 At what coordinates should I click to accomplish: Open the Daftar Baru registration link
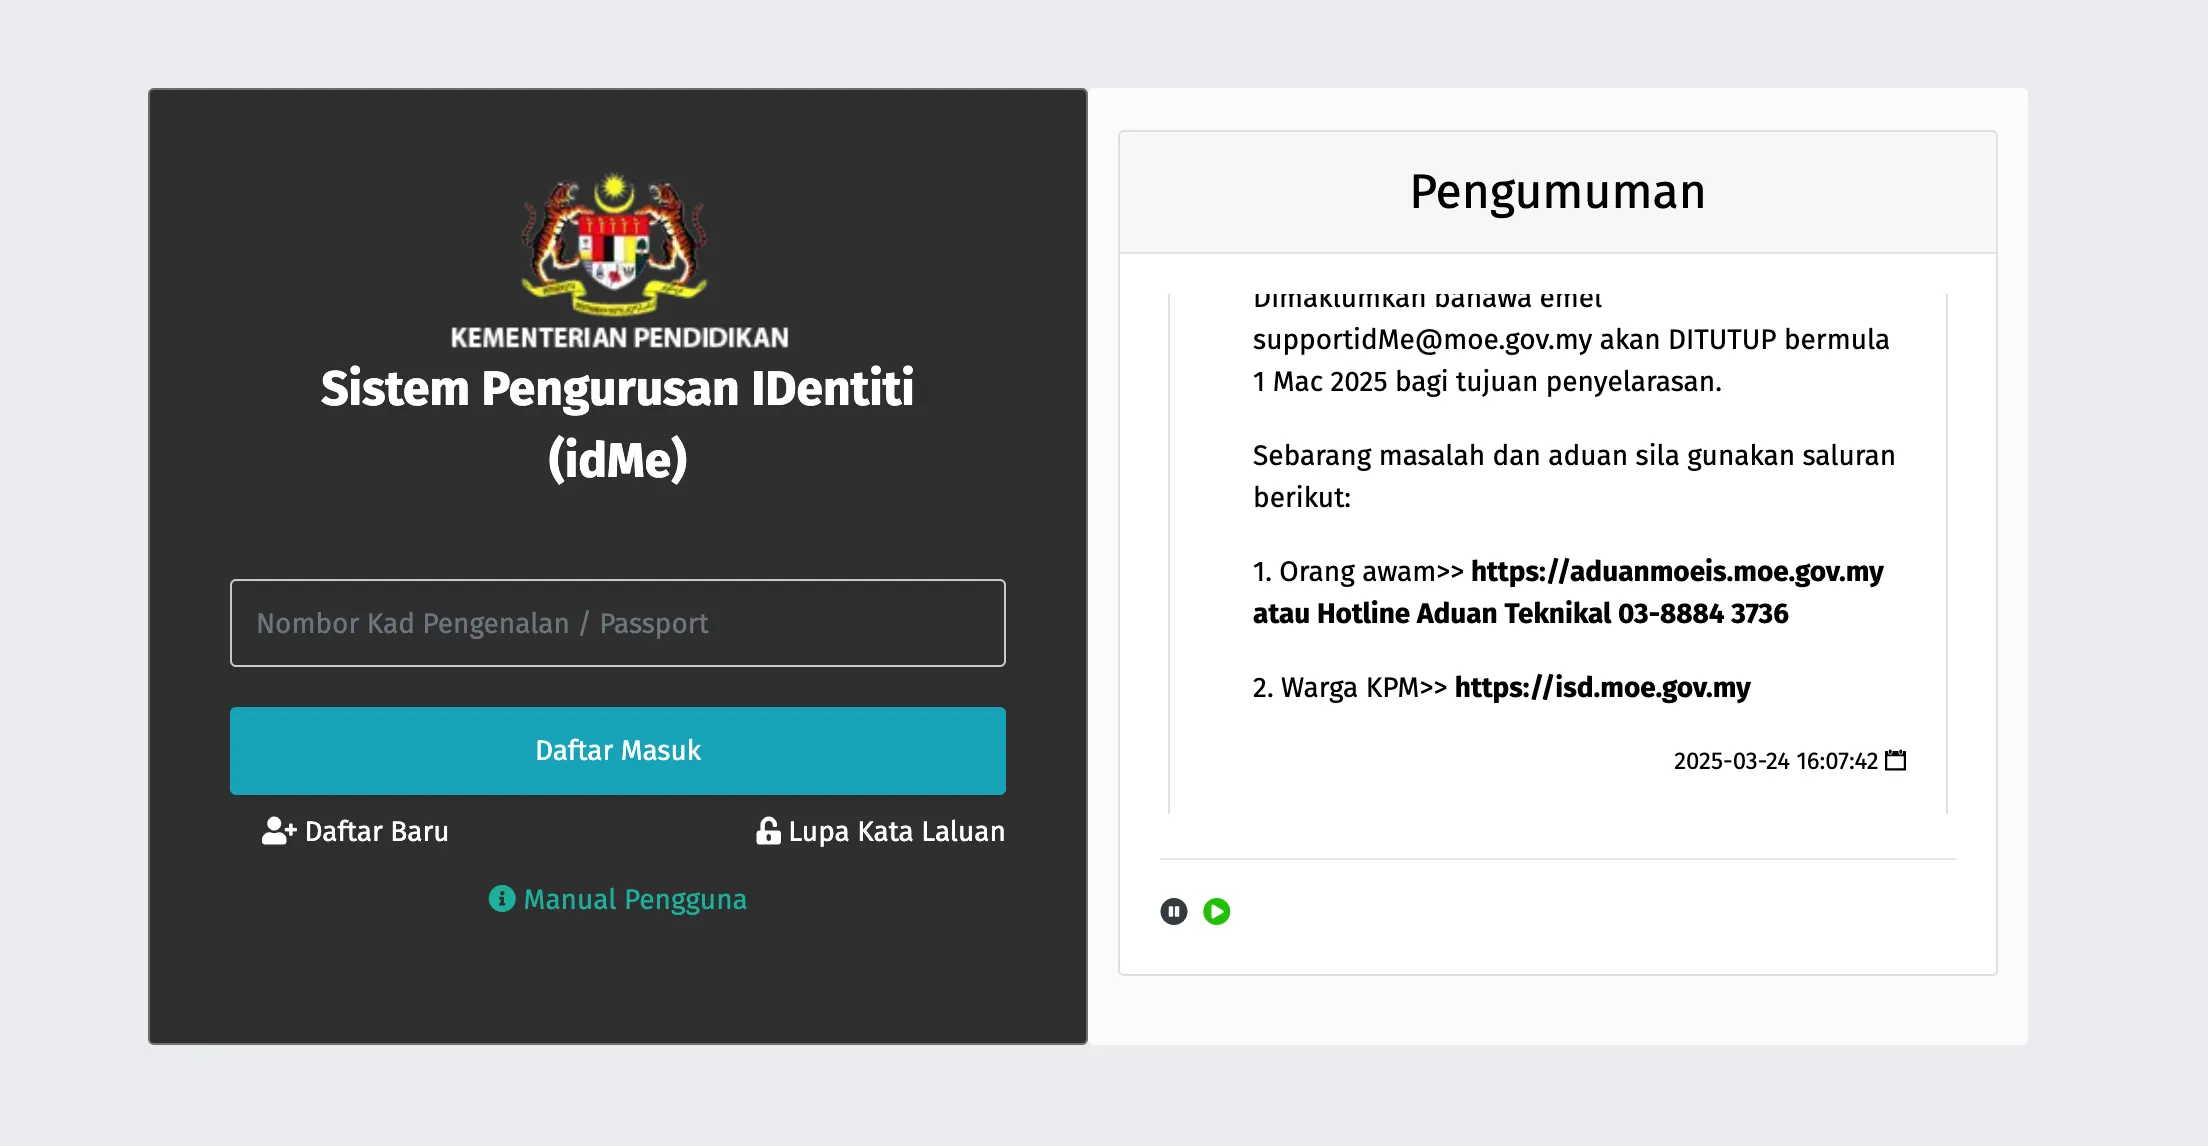click(x=375, y=831)
